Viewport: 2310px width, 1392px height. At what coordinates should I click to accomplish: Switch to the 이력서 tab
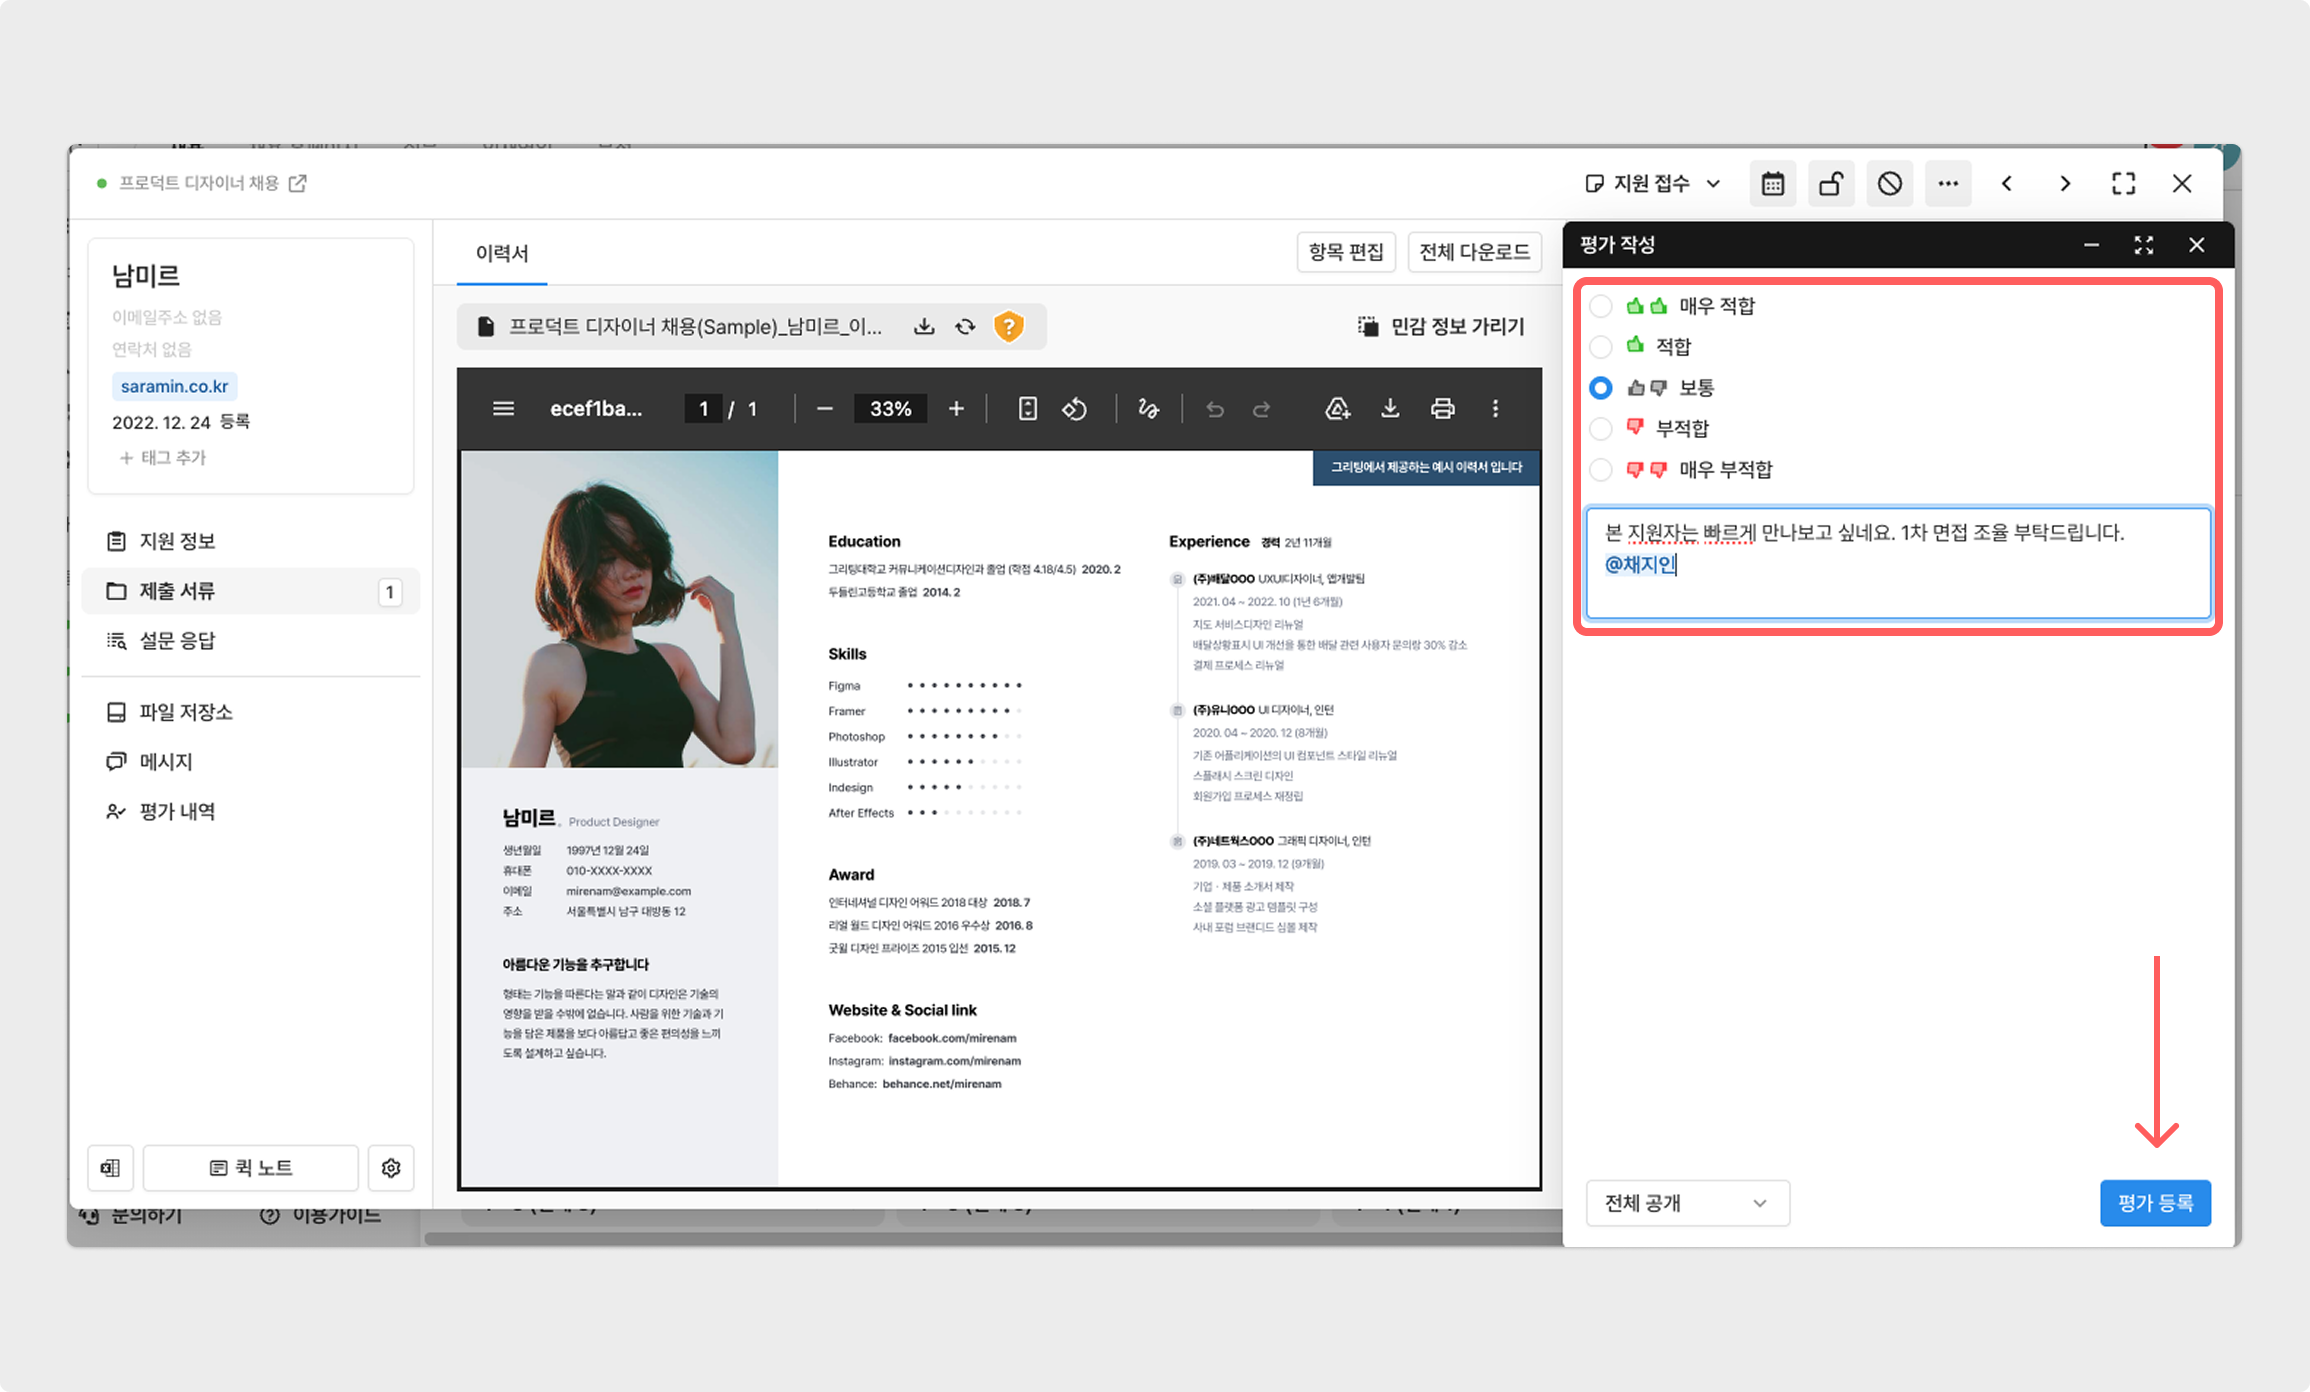(x=502, y=254)
